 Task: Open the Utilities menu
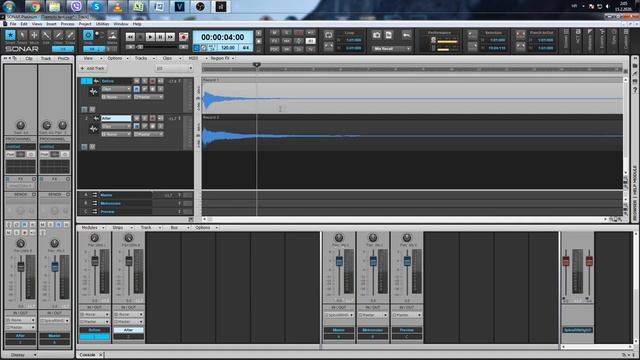102,24
